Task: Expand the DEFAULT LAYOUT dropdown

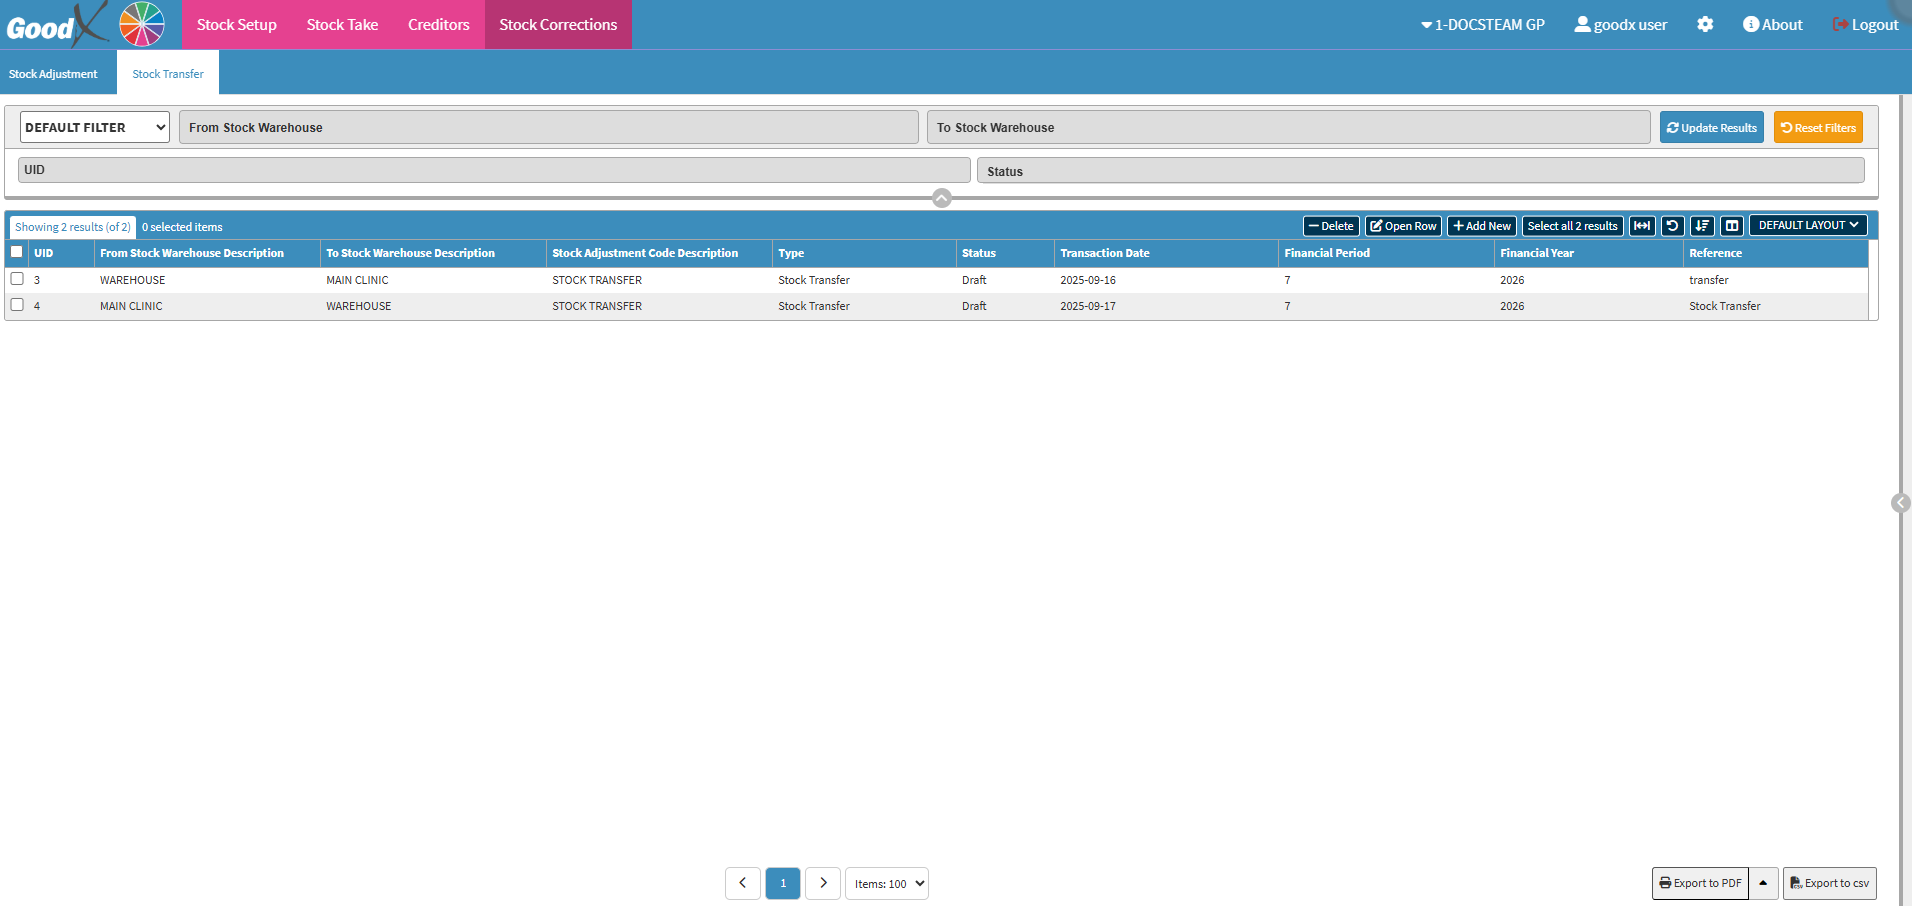Action: click(x=1807, y=226)
